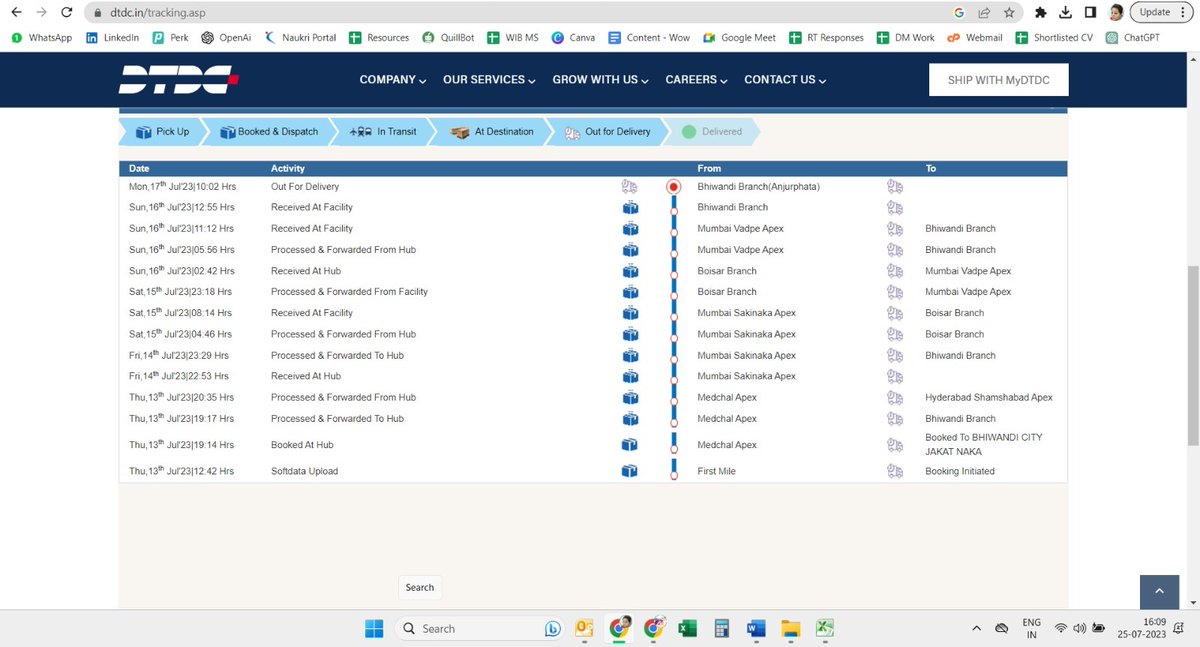Click the delivery icon in Out For Delivery row
The image size is (1200, 647).
[x=630, y=186]
